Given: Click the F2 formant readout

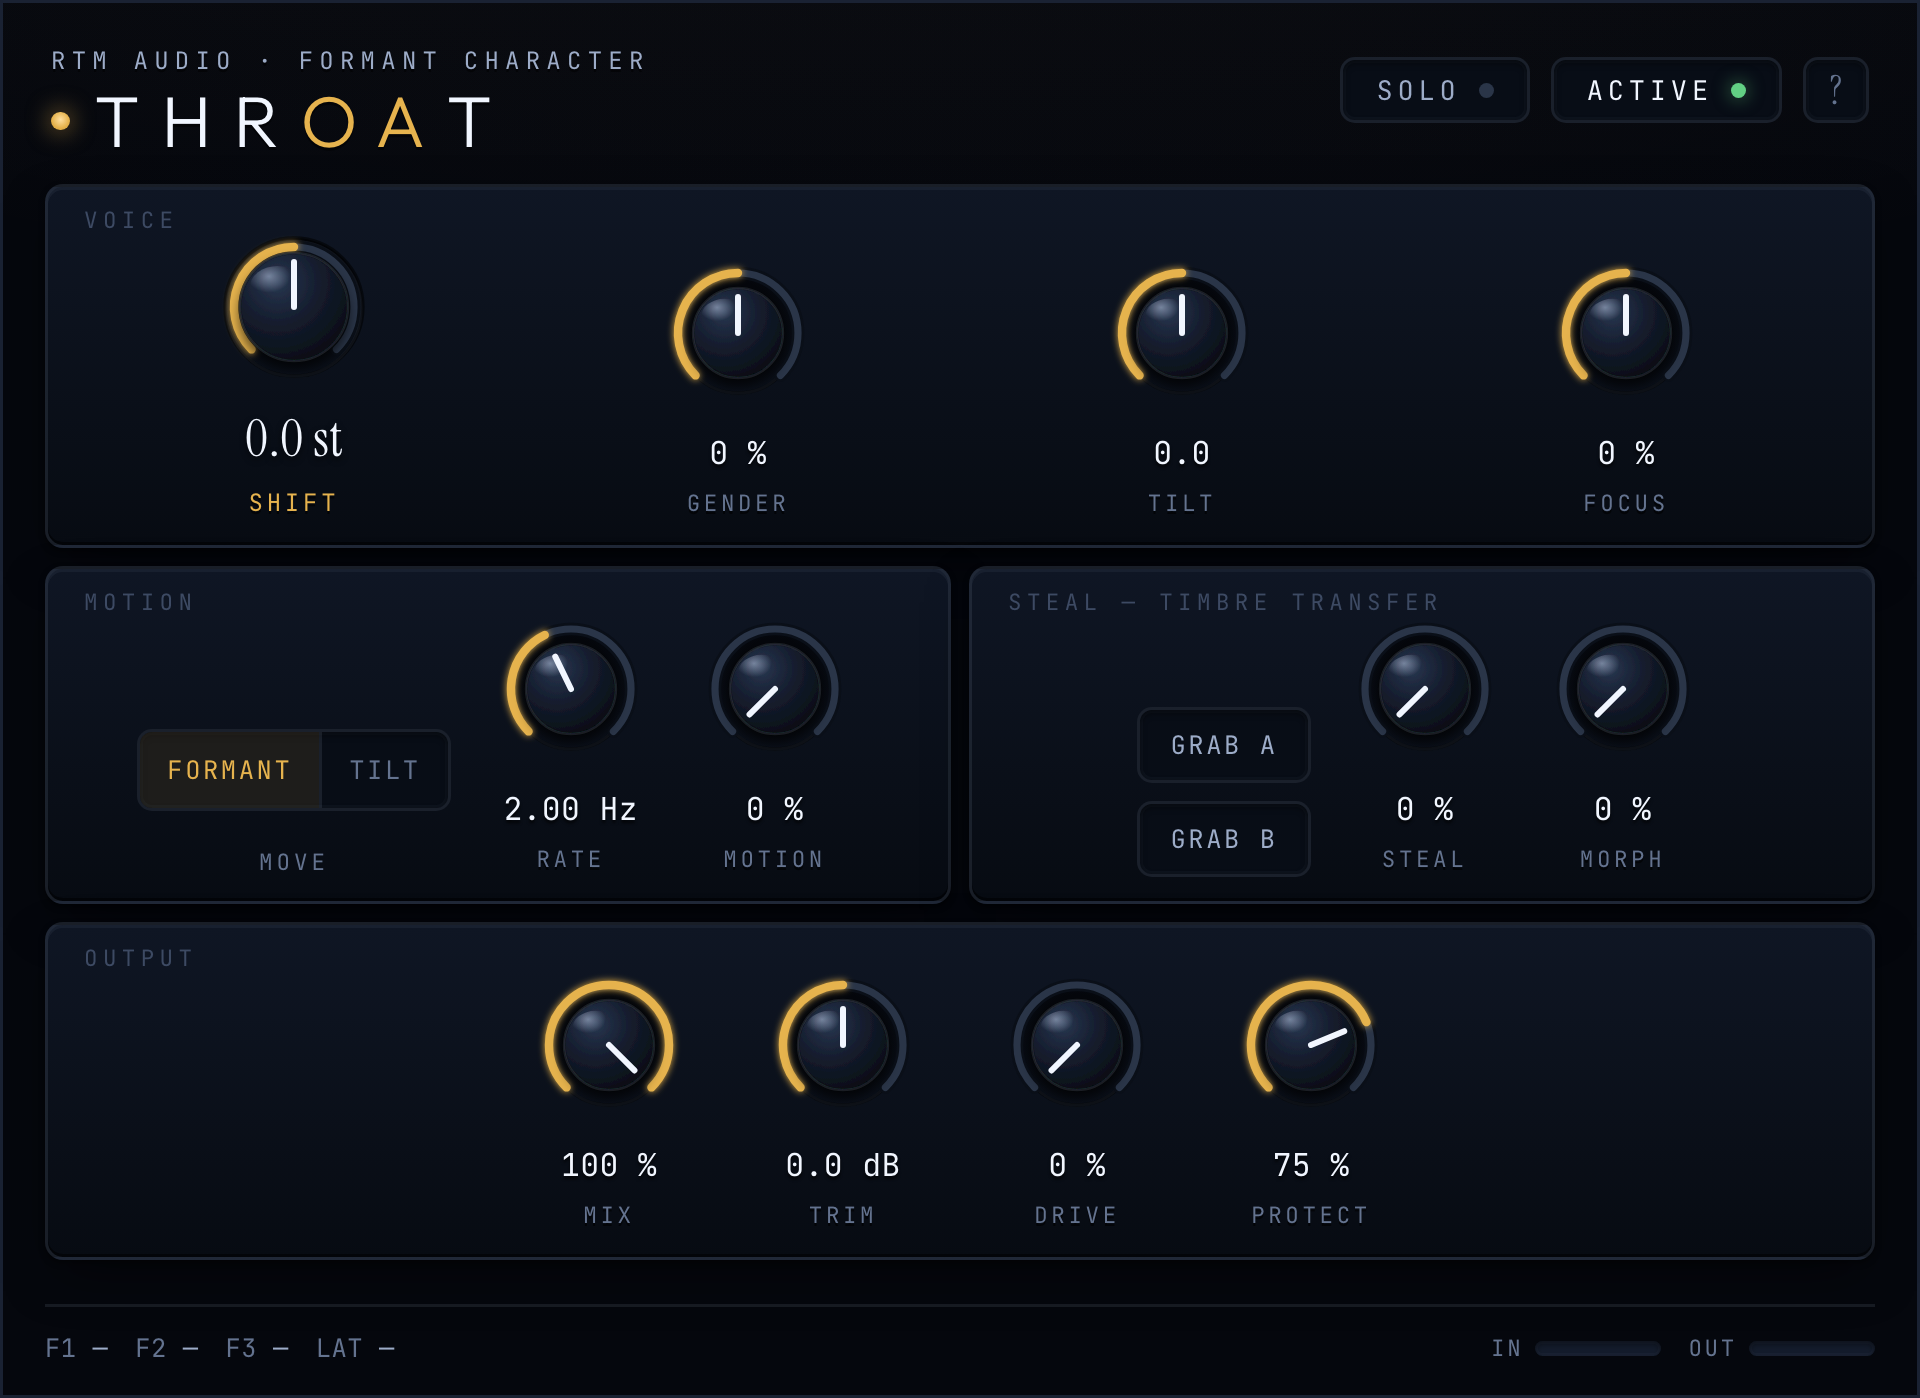Looking at the screenshot, I should click(x=167, y=1348).
